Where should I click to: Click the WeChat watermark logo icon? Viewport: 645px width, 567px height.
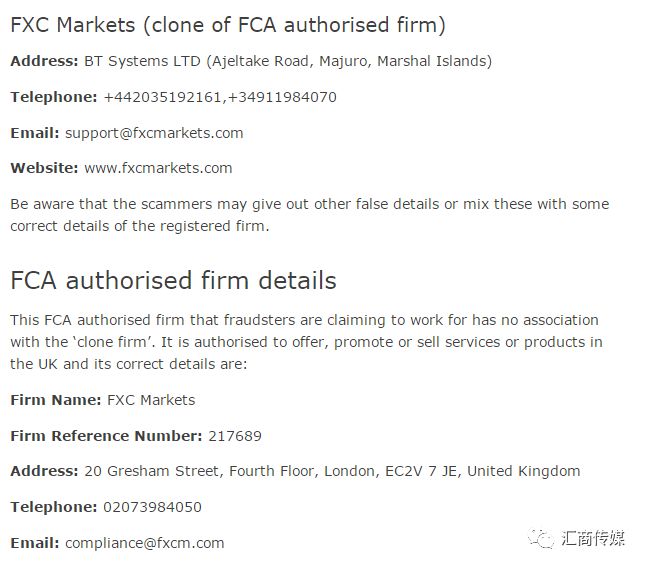[x=541, y=539]
